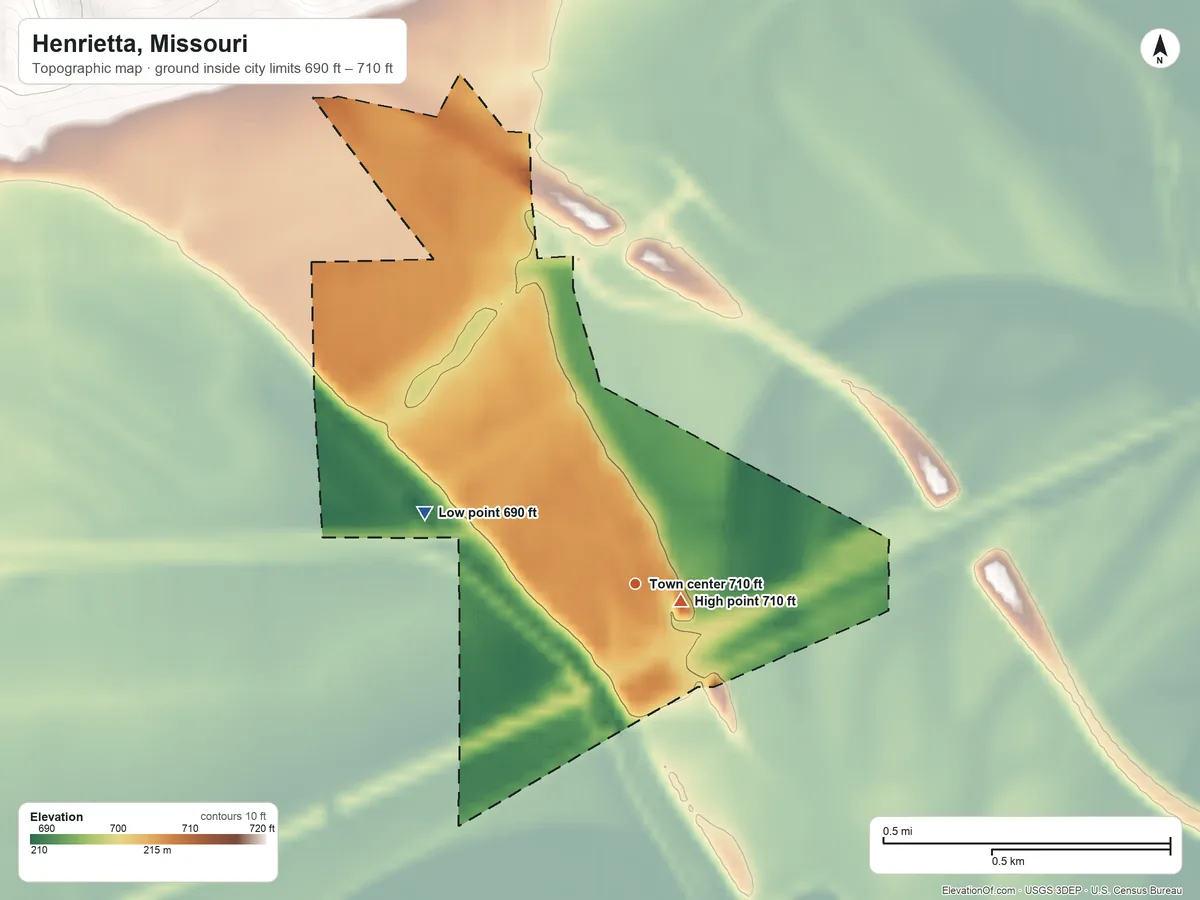Click the red high point triangle marker
The height and width of the screenshot is (900, 1200).
pyautogui.click(x=681, y=600)
